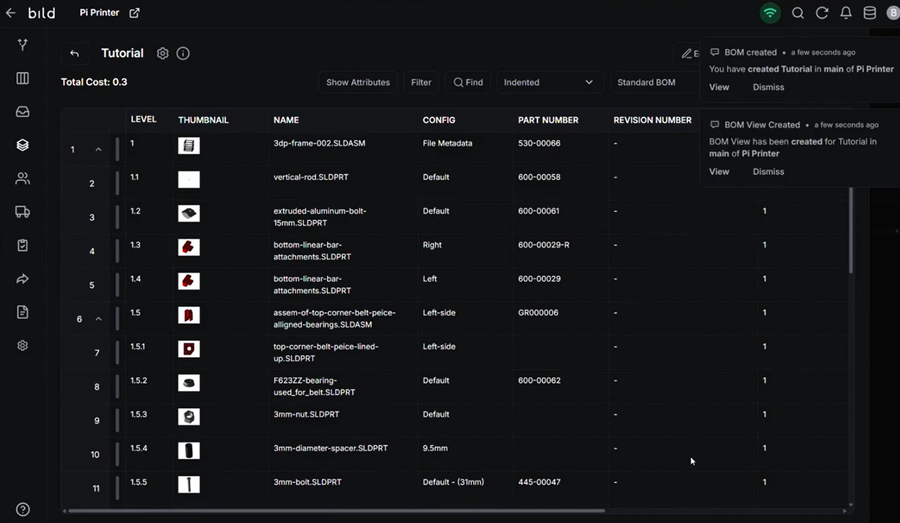Open the branches icon in left sidebar

click(x=22, y=45)
